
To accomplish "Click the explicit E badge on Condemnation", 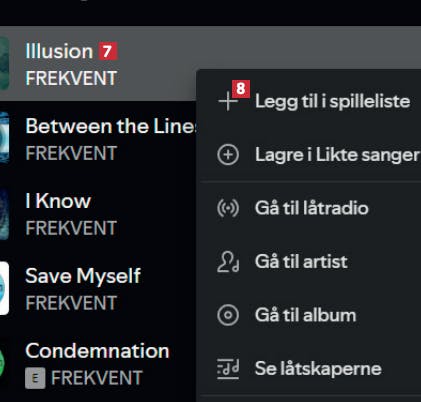I will (35, 378).
